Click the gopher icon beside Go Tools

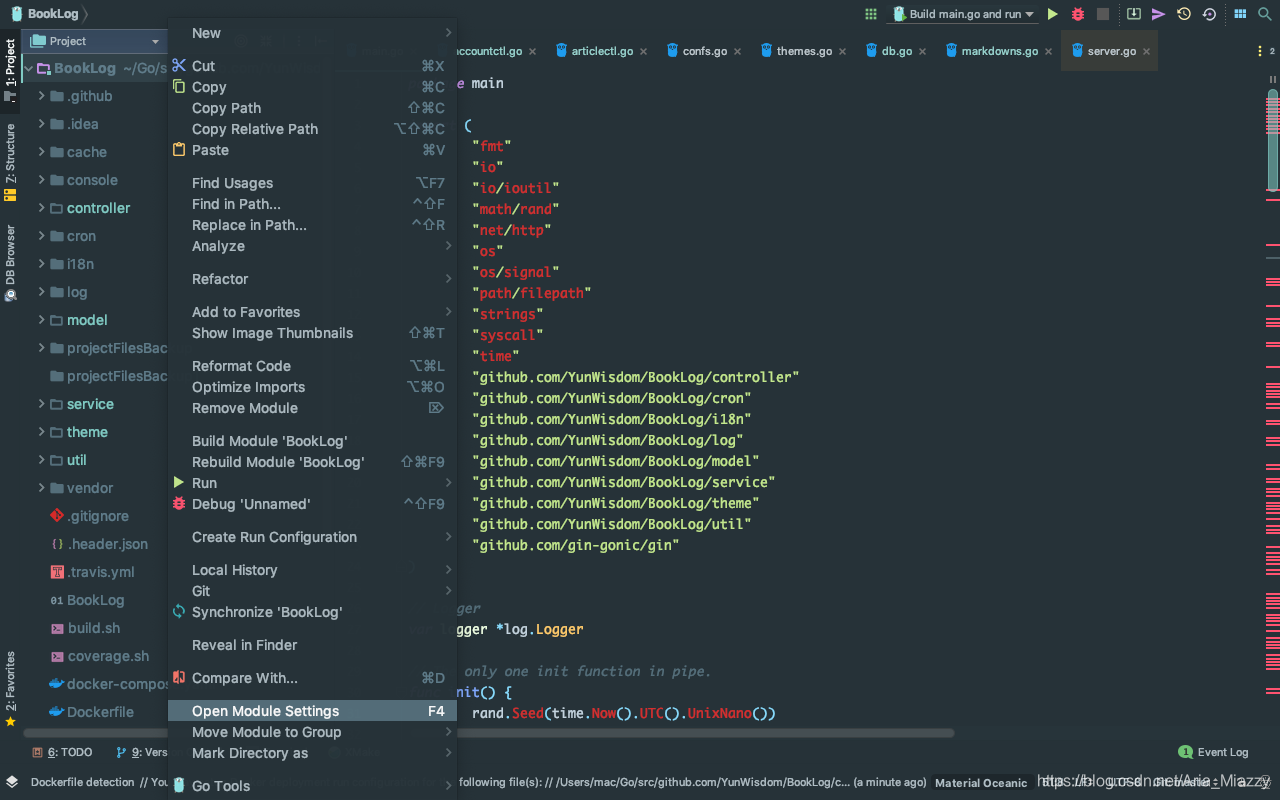tap(179, 786)
